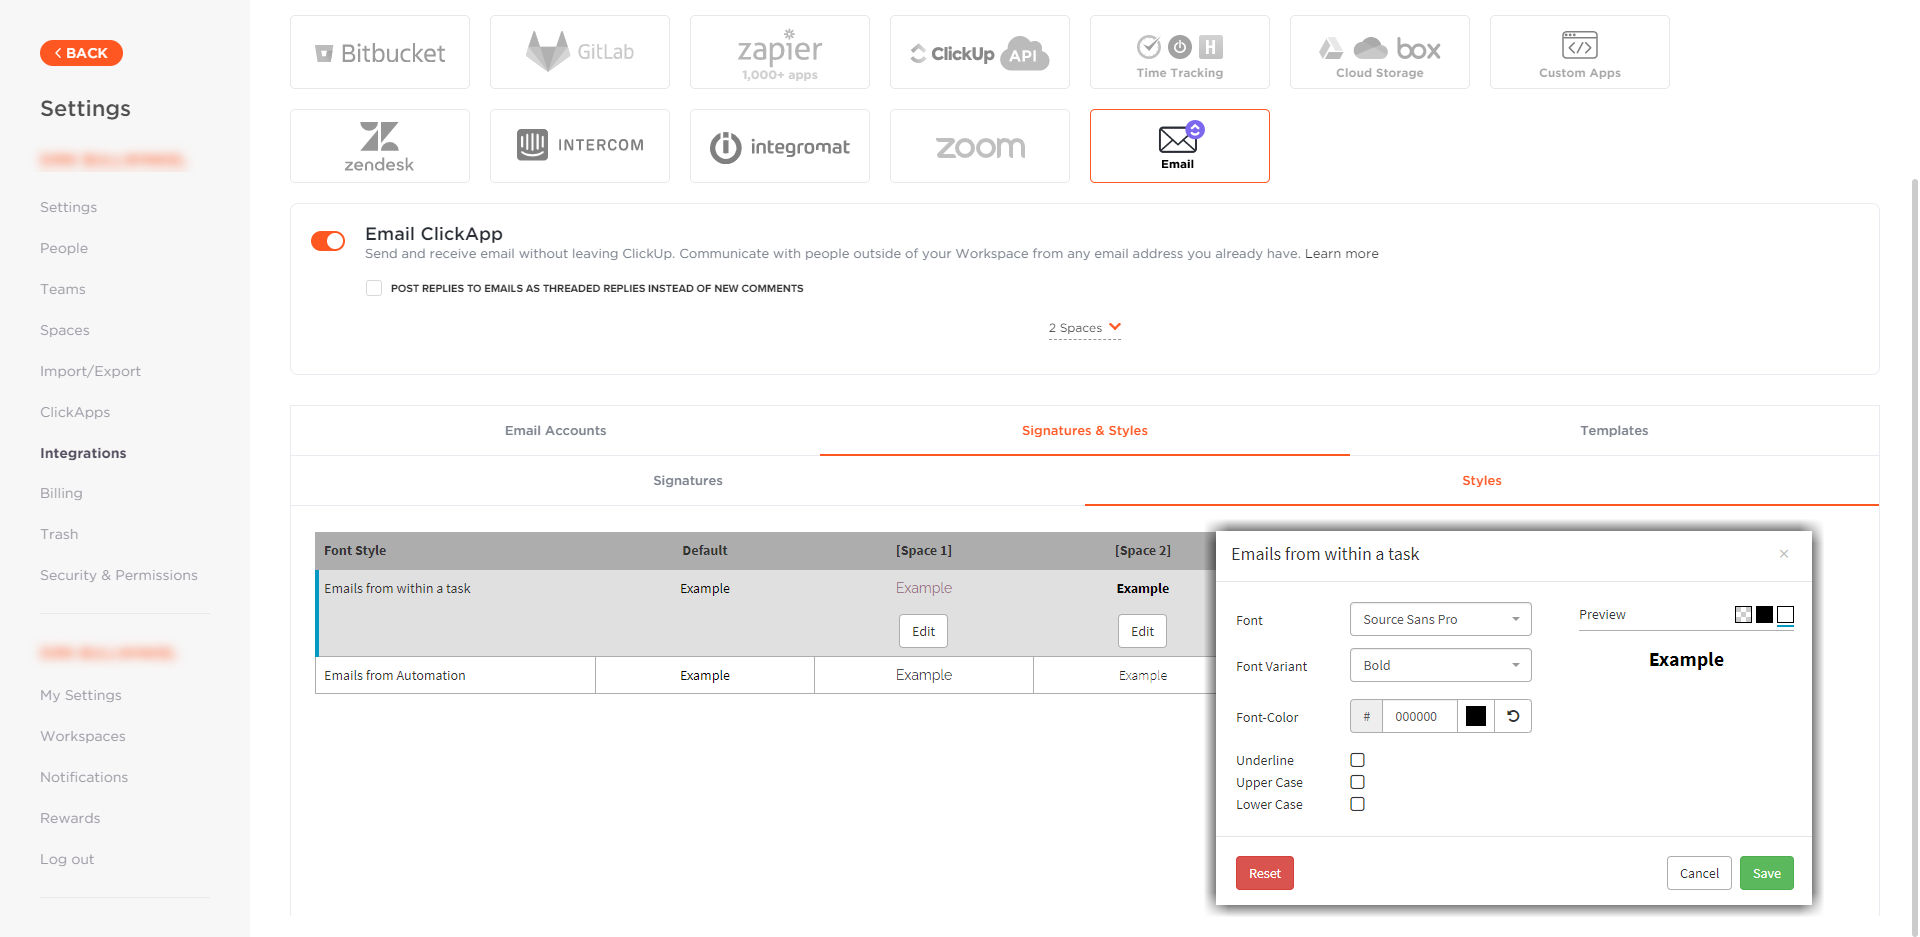
Task: Select the black preview background swatch
Action: click(x=1764, y=614)
